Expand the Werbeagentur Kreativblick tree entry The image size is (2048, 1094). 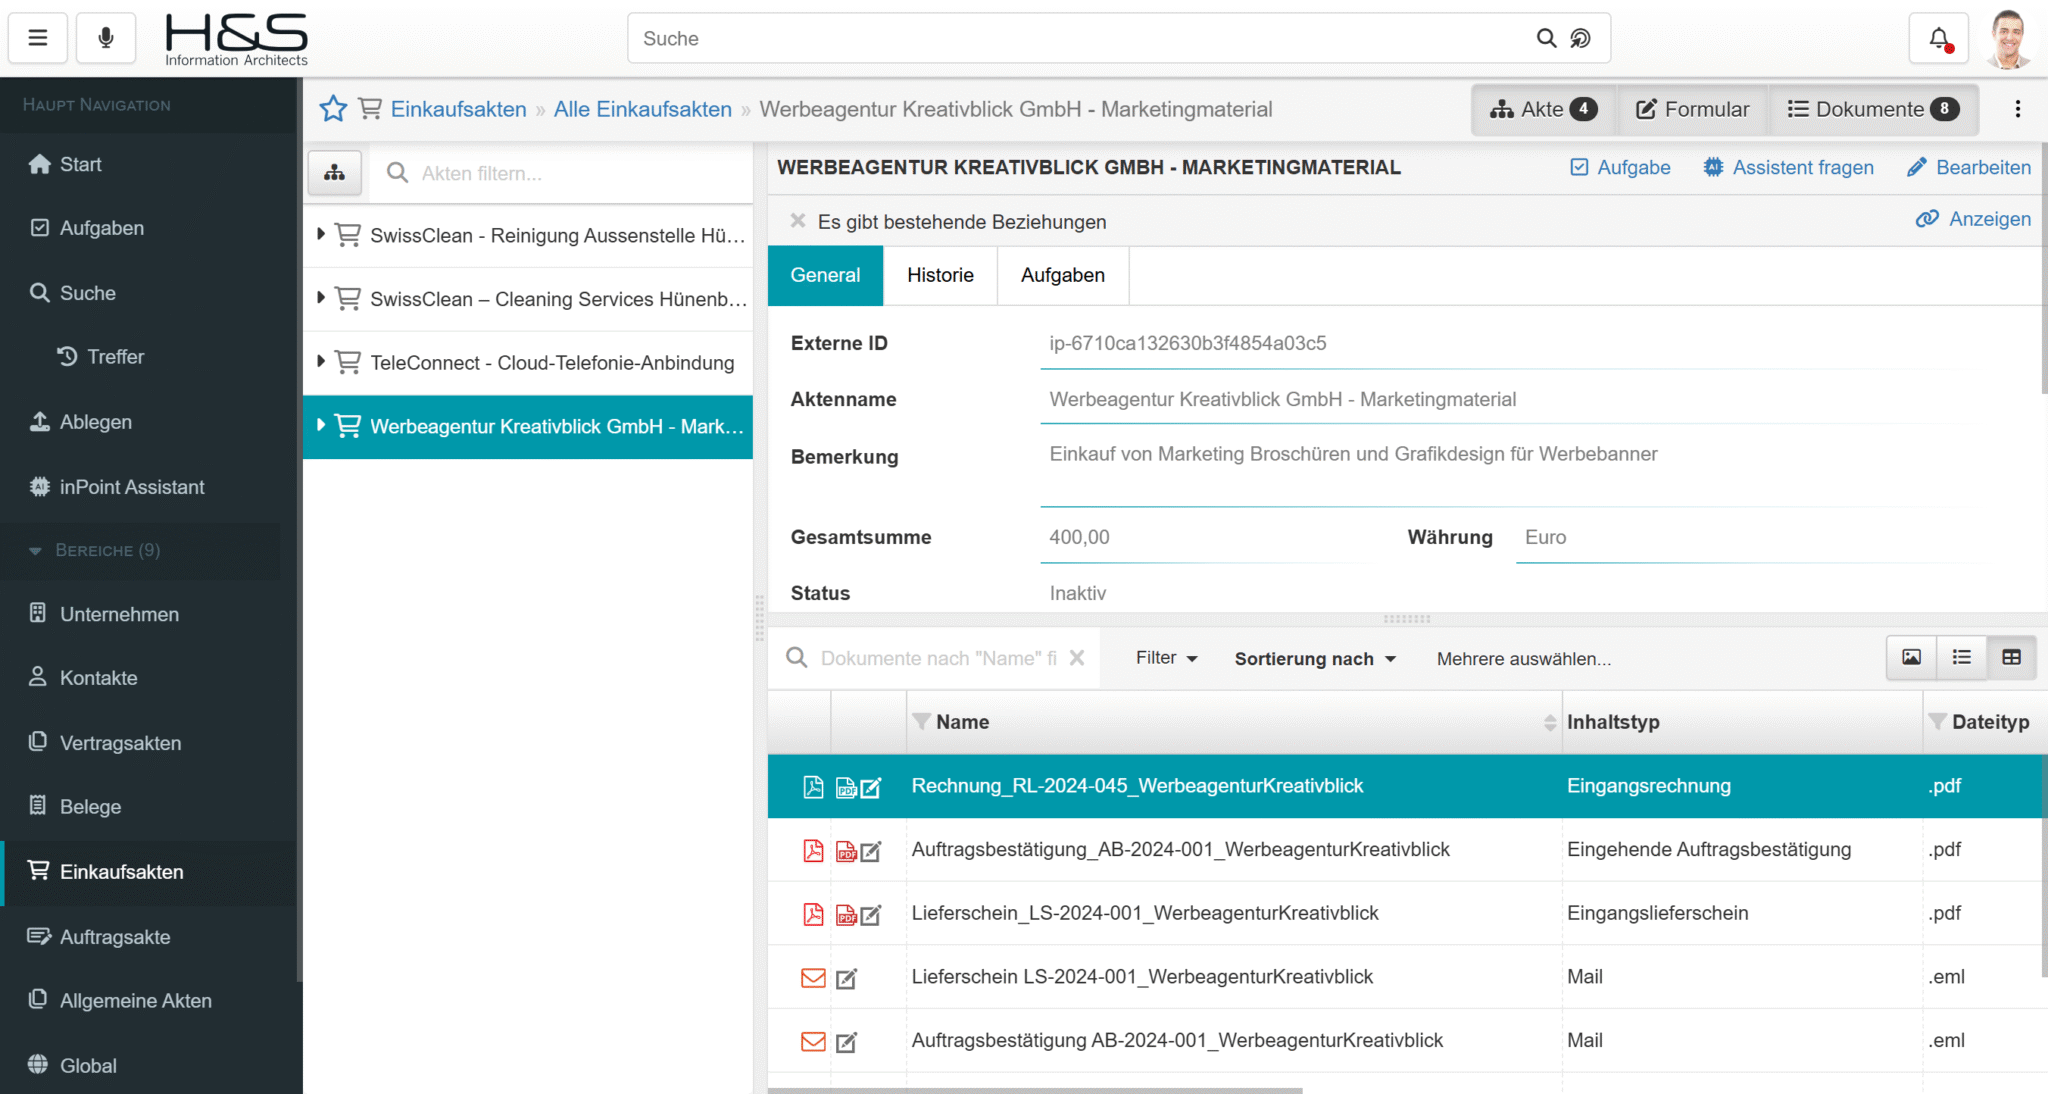point(320,425)
